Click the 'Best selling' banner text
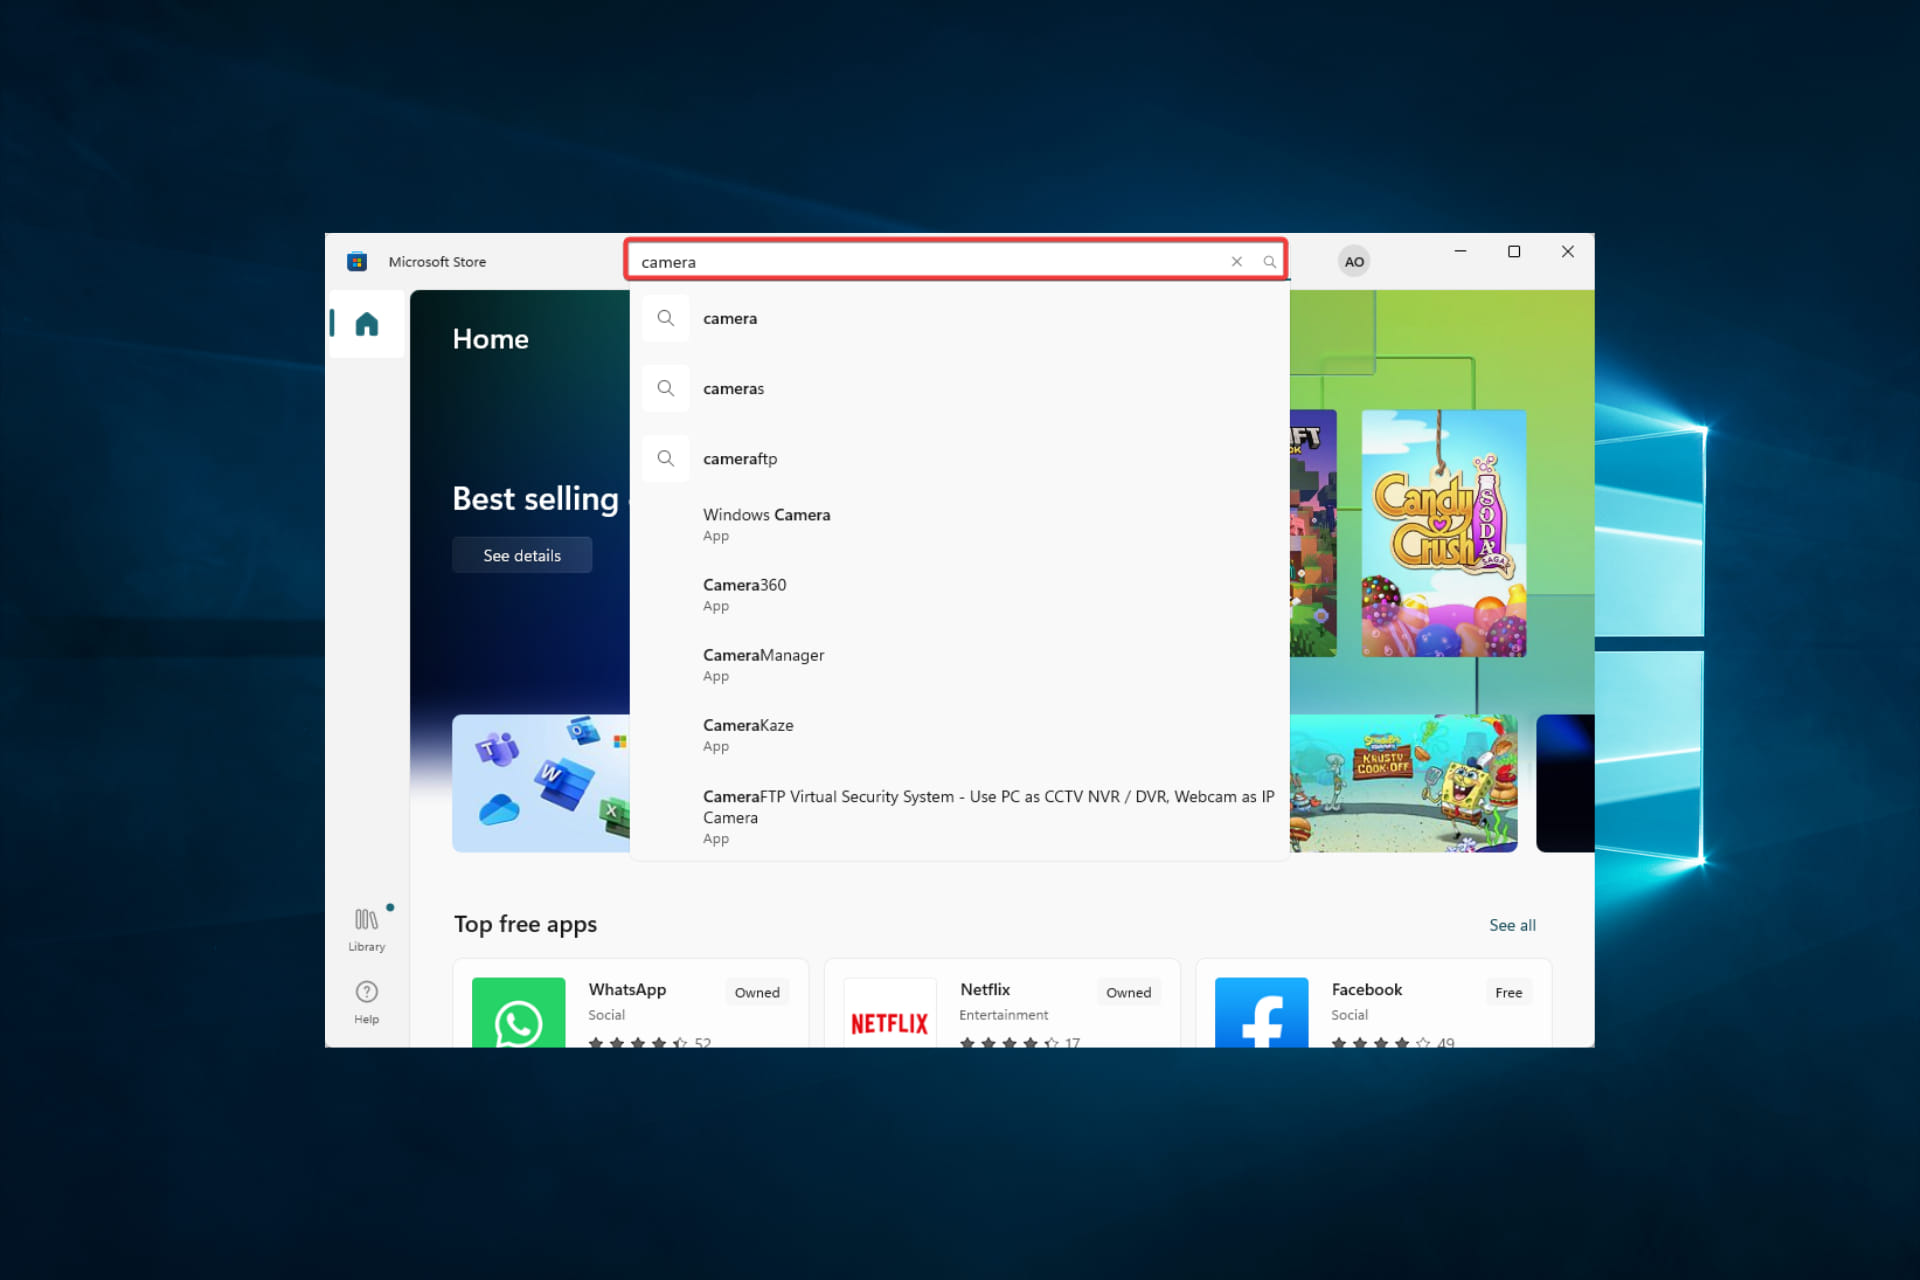1920x1280 pixels. (x=536, y=498)
